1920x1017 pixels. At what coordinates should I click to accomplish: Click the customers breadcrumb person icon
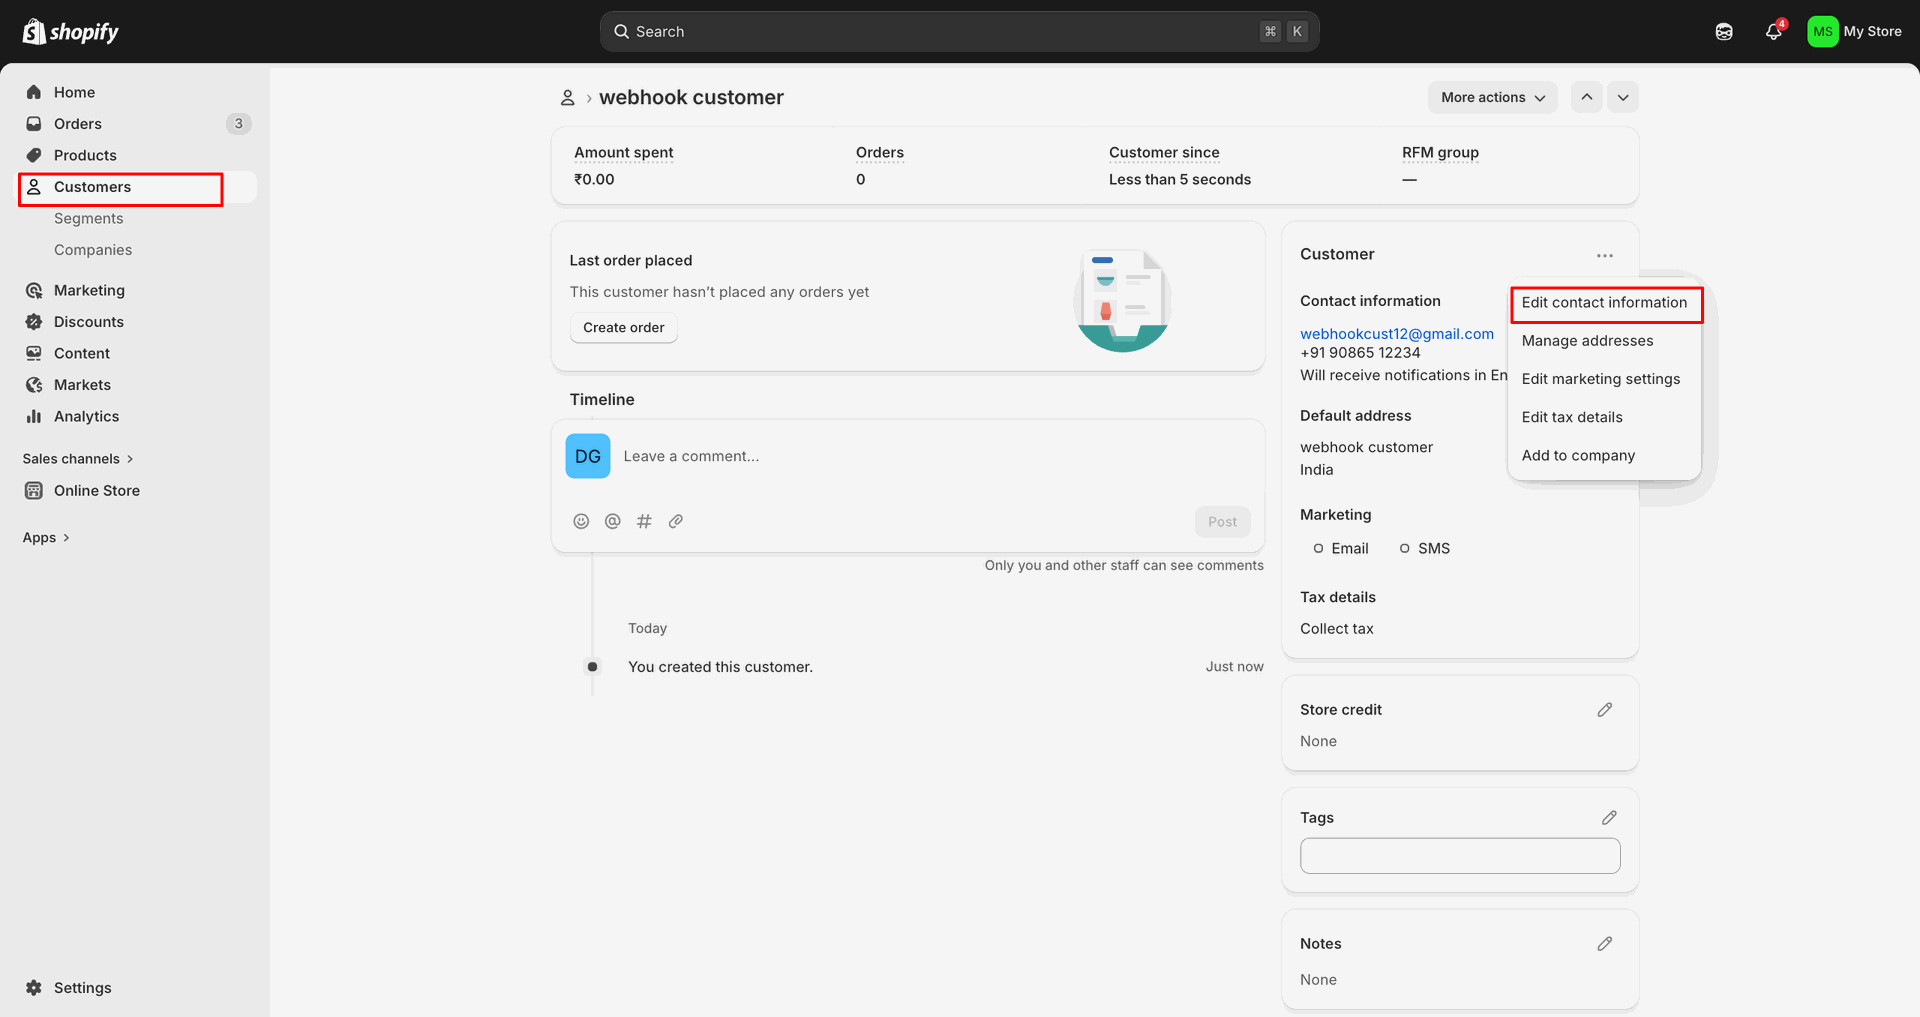[567, 98]
